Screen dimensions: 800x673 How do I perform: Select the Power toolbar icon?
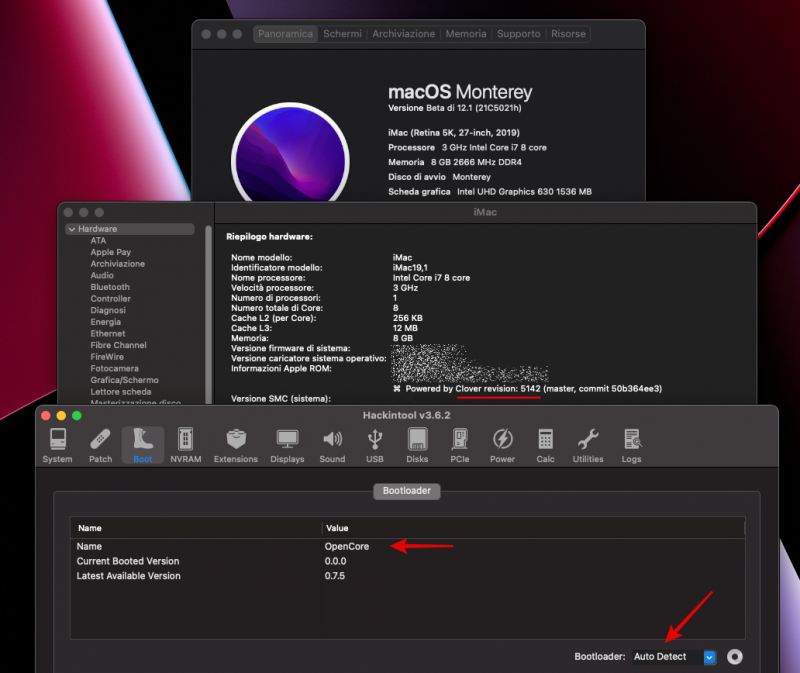point(502,445)
